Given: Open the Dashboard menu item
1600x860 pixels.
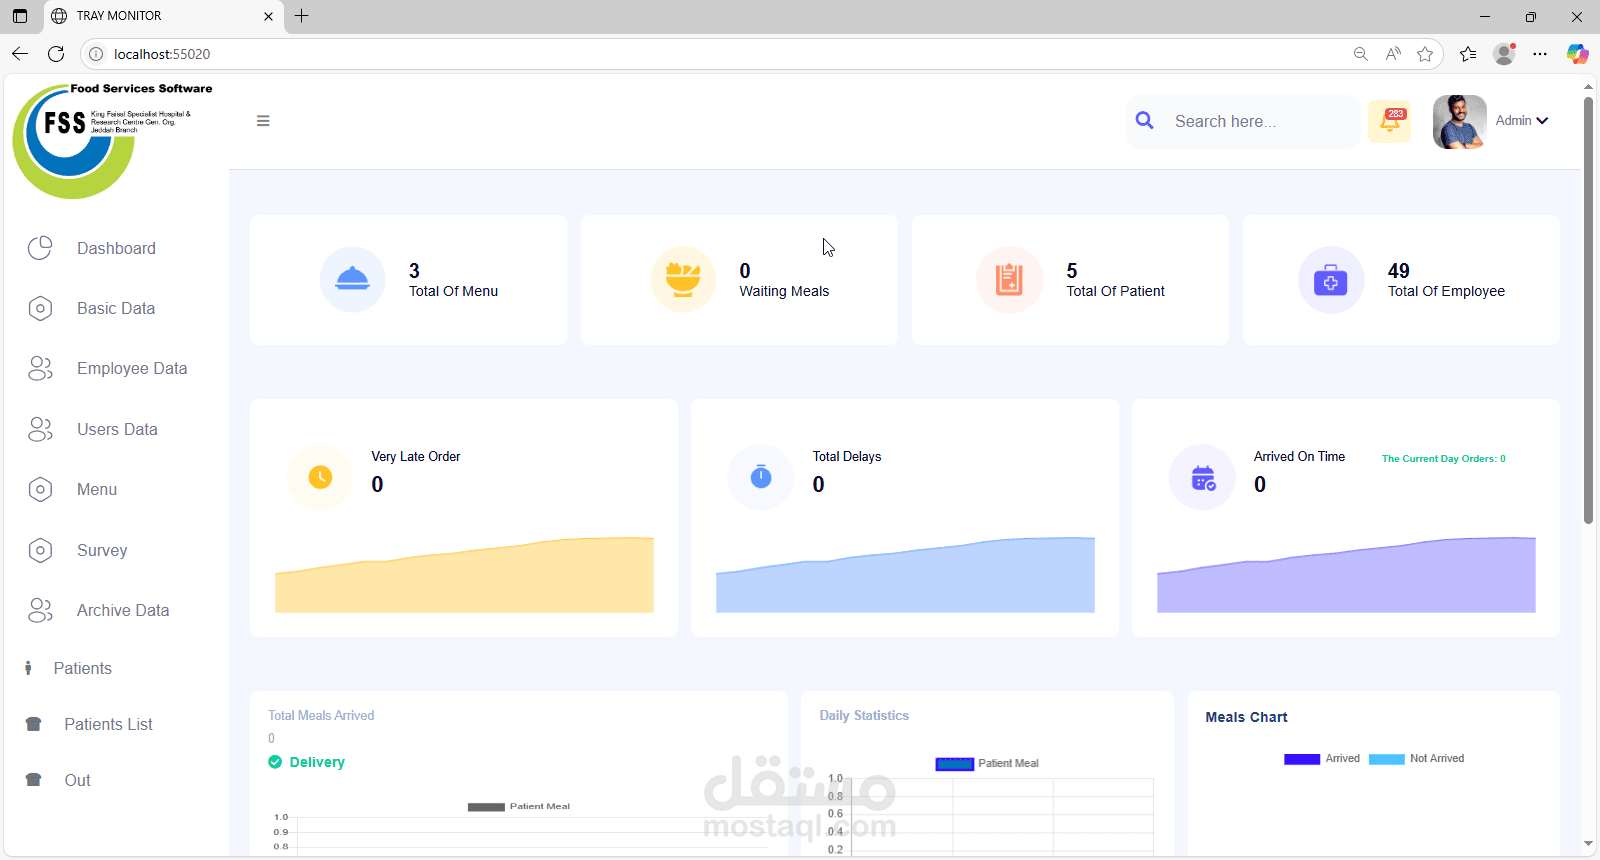Looking at the screenshot, I should click(x=116, y=248).
